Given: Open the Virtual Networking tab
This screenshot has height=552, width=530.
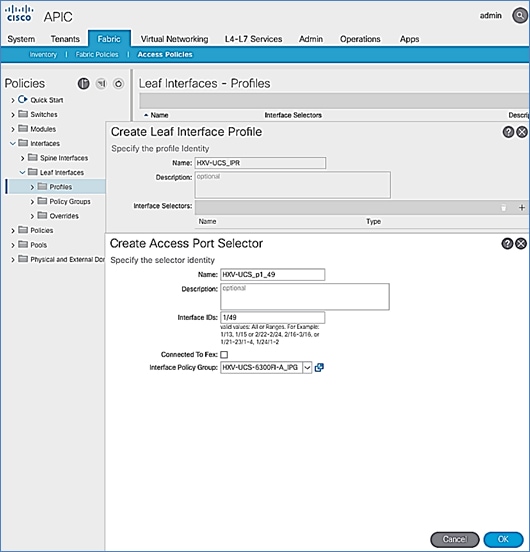Looking at the screenshot, I should coord(175,39).
